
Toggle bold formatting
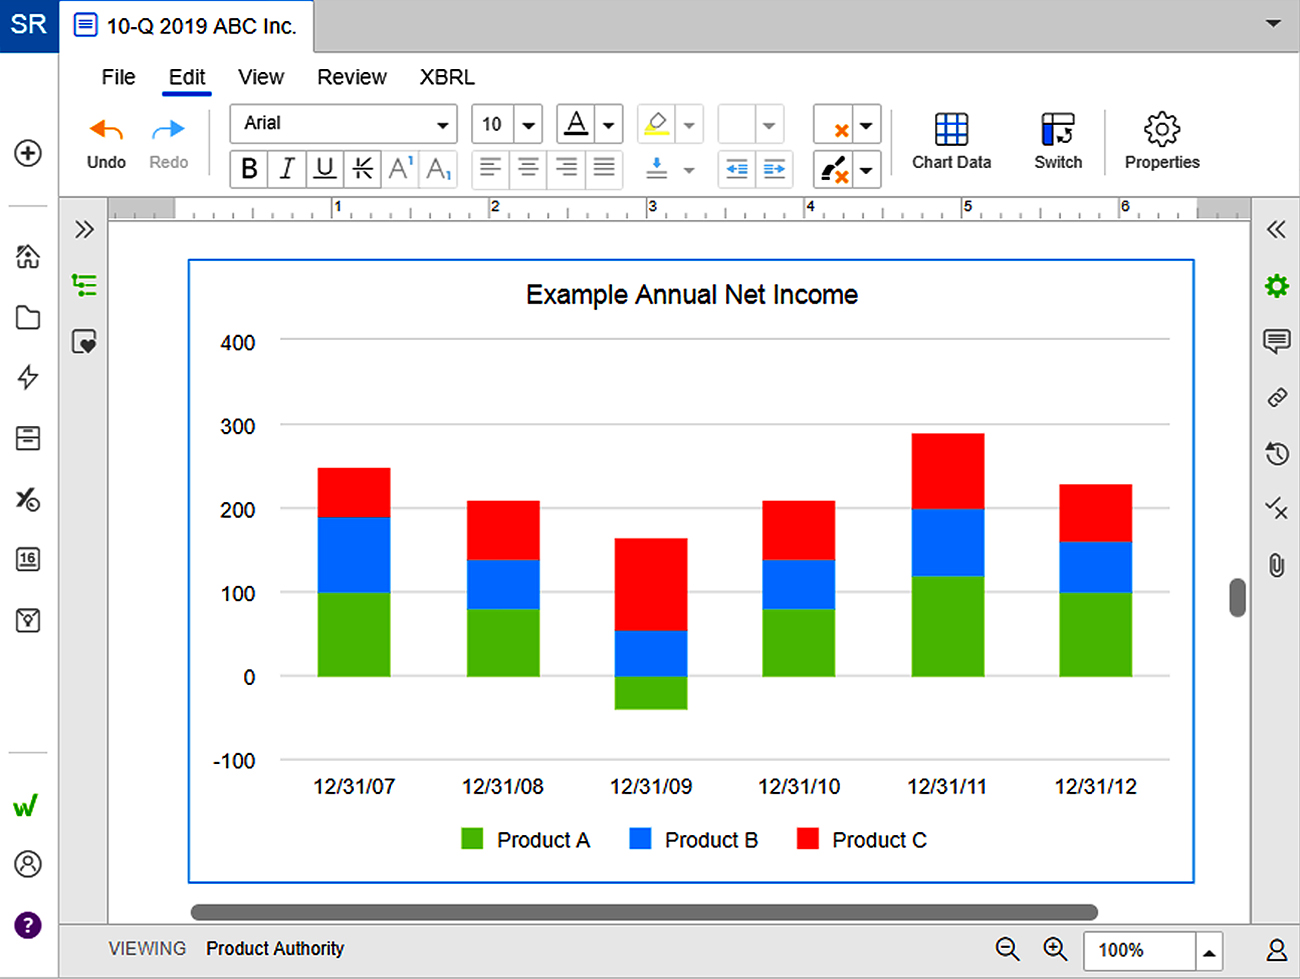click(249, 169)
